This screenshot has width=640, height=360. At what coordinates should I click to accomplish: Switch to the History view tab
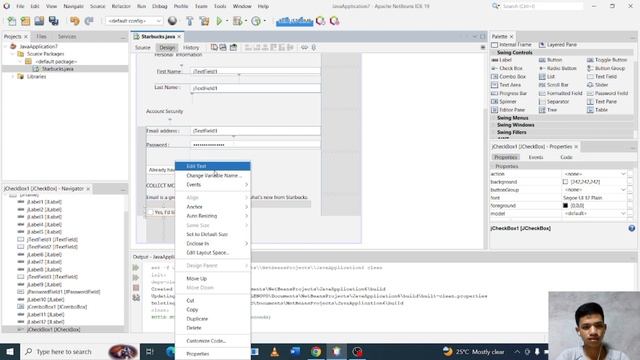pos(191,47)
